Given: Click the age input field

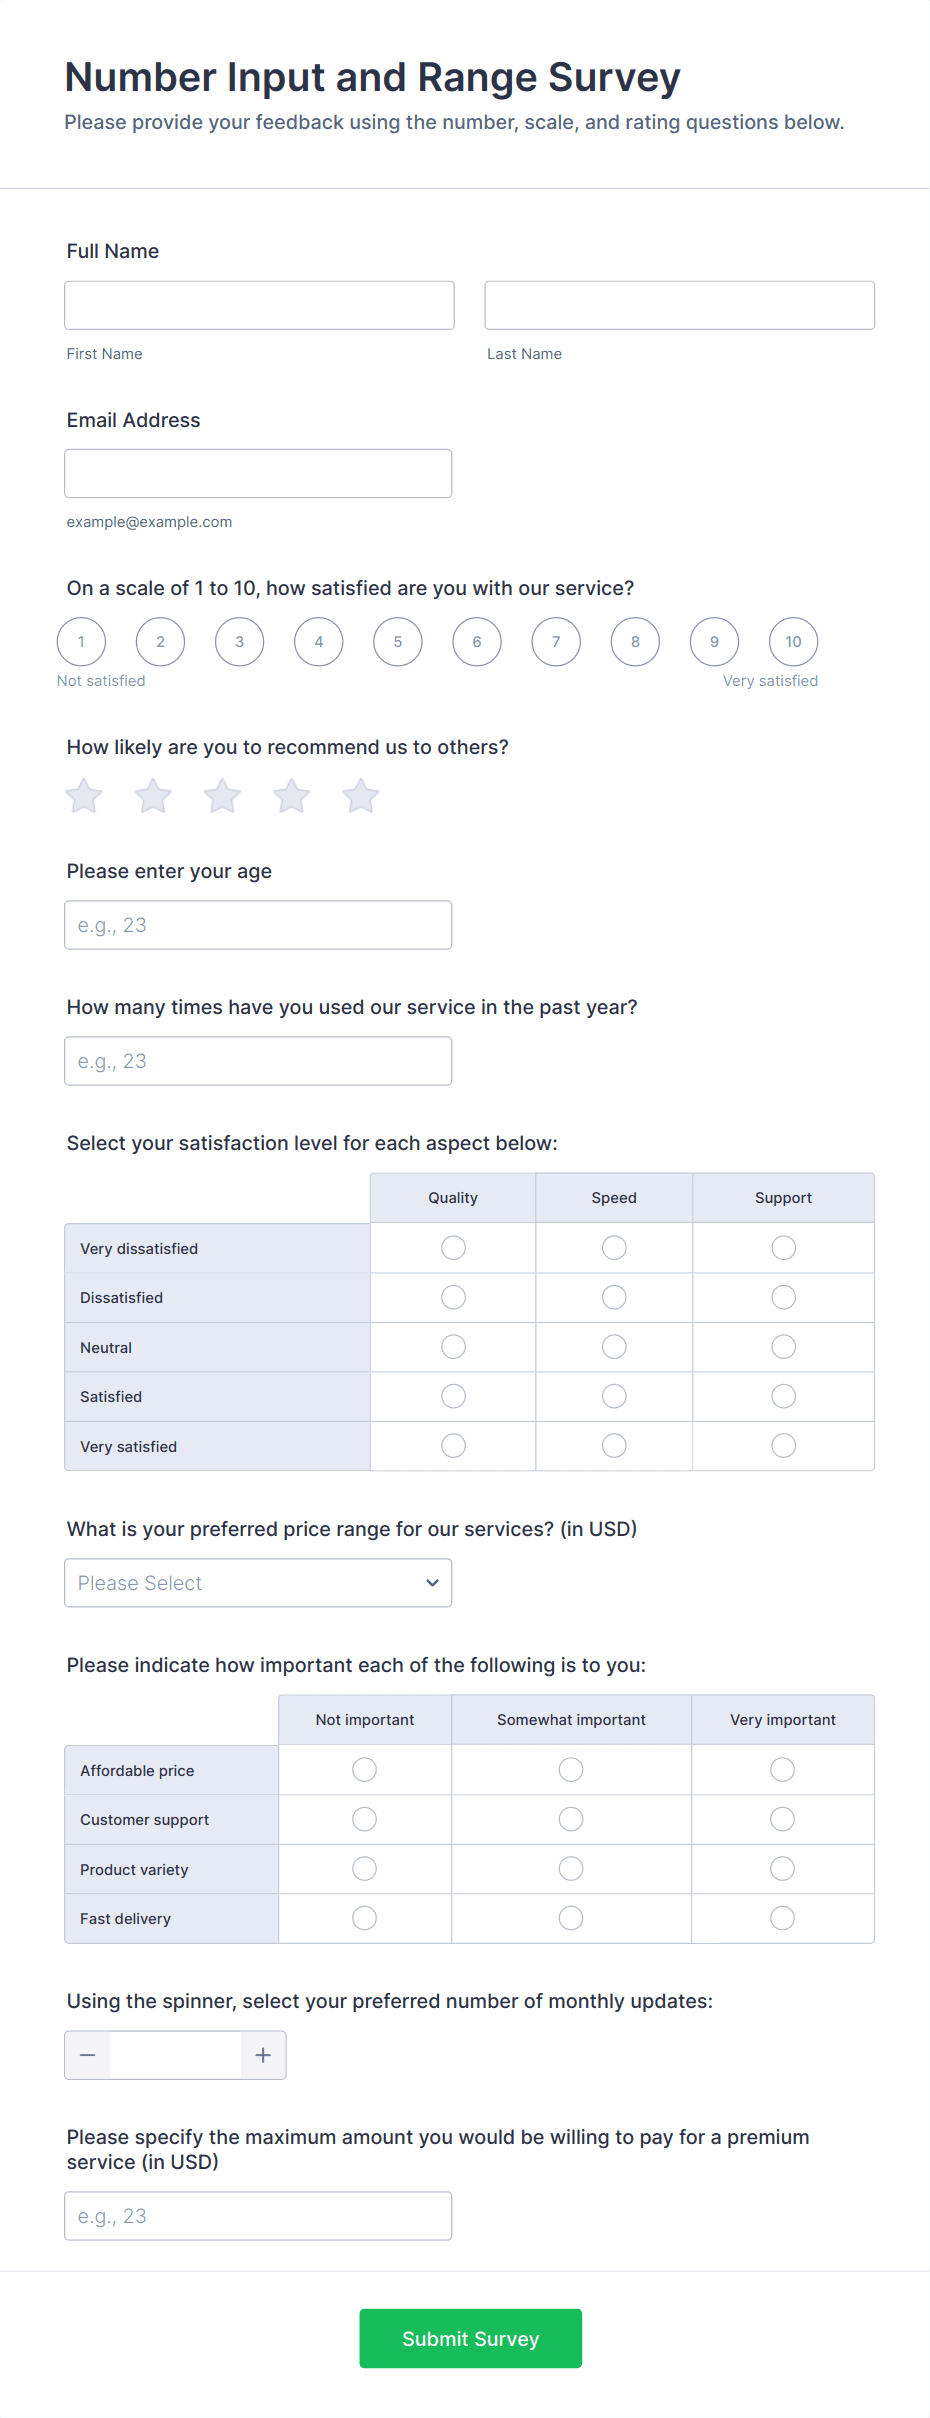Looking at the screenshot, I should tap(258, 925).
